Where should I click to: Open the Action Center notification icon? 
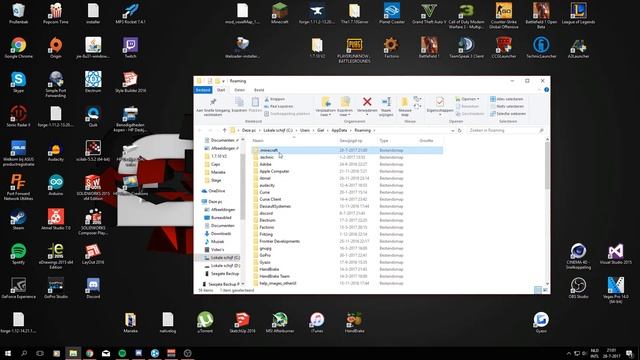coord(629,353)
